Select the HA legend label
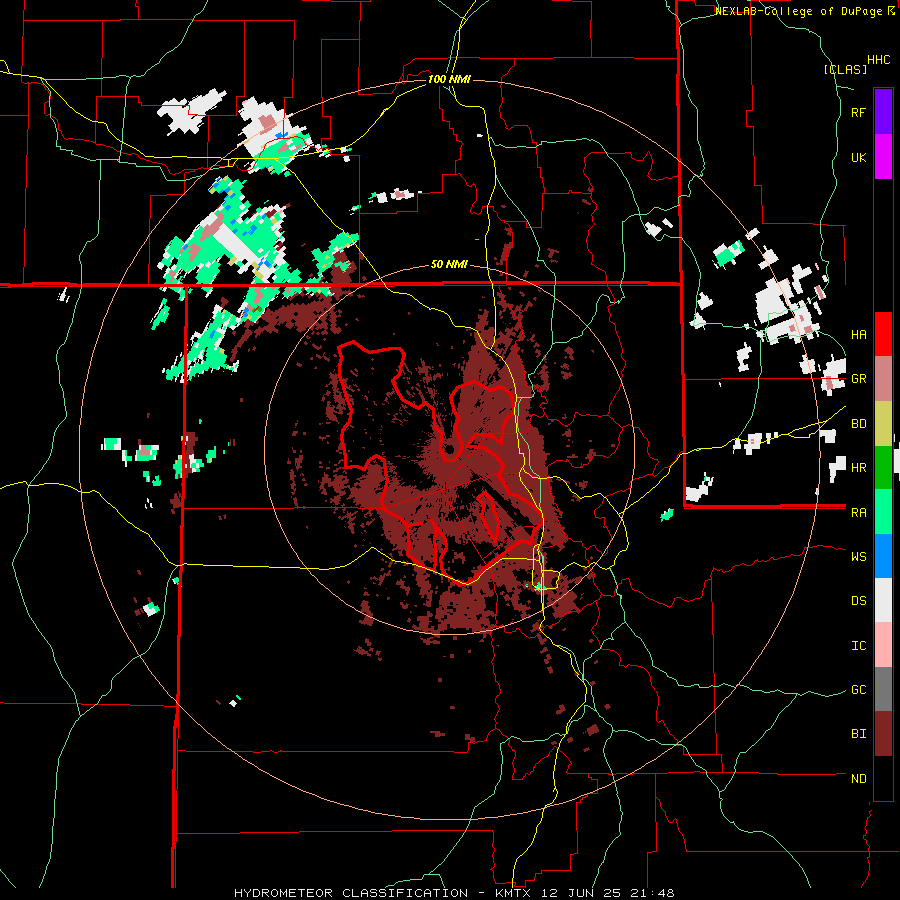 [x=858, y=334]
